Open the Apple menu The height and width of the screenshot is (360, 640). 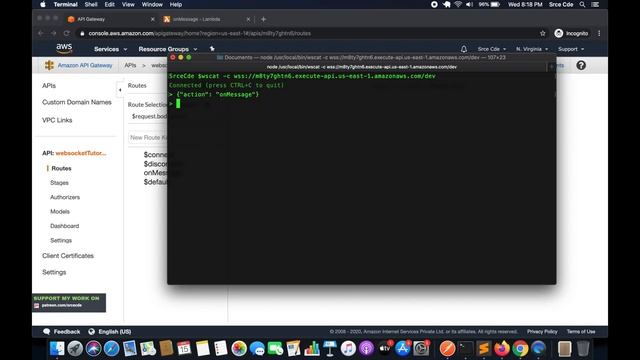pyautogui.click(x=43, y=4)
